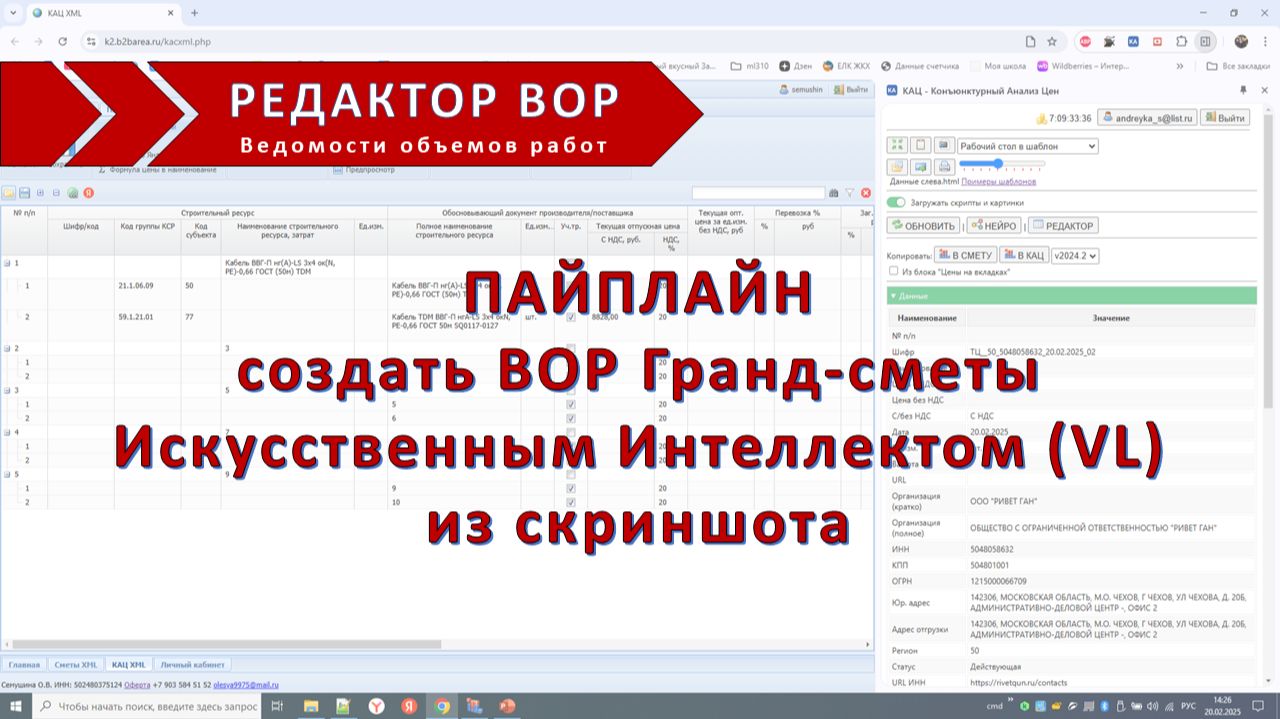Collapse group 2 in the resource tree
The image size is (1280, 719).
(7, 348)
